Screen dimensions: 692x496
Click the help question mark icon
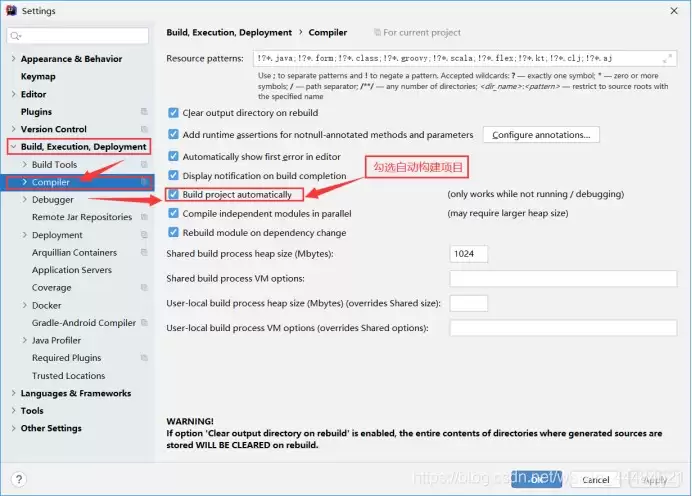pyautogui.click(x=19, y=479)
